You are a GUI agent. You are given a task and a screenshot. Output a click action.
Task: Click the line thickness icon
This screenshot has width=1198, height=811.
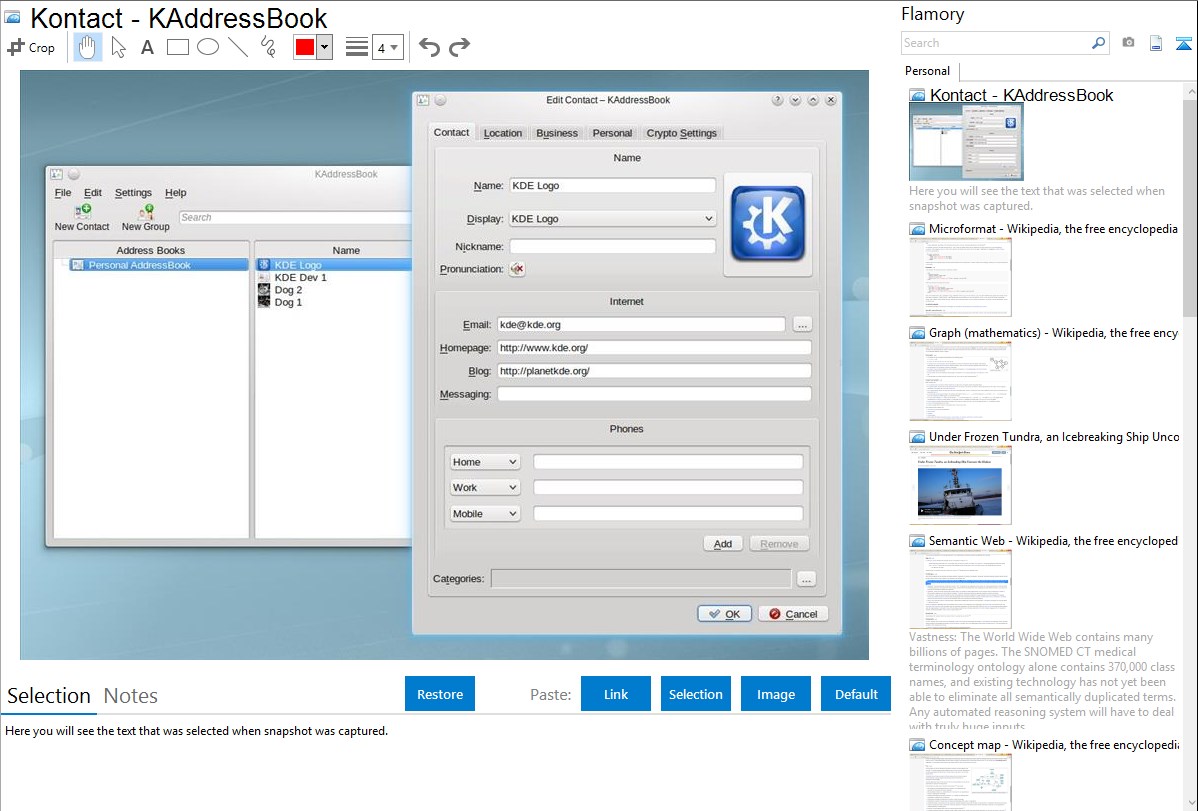pos(357,47)
